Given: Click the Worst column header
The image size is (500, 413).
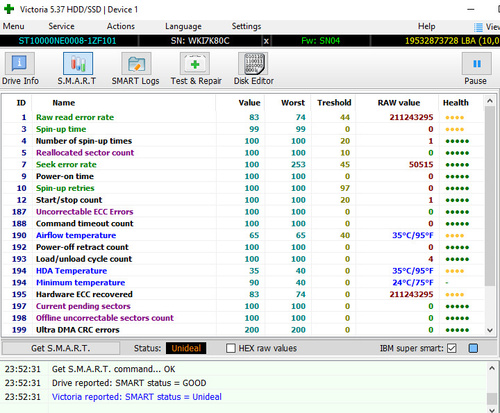Looking at the screenshot, I should [x=293, y=103].
